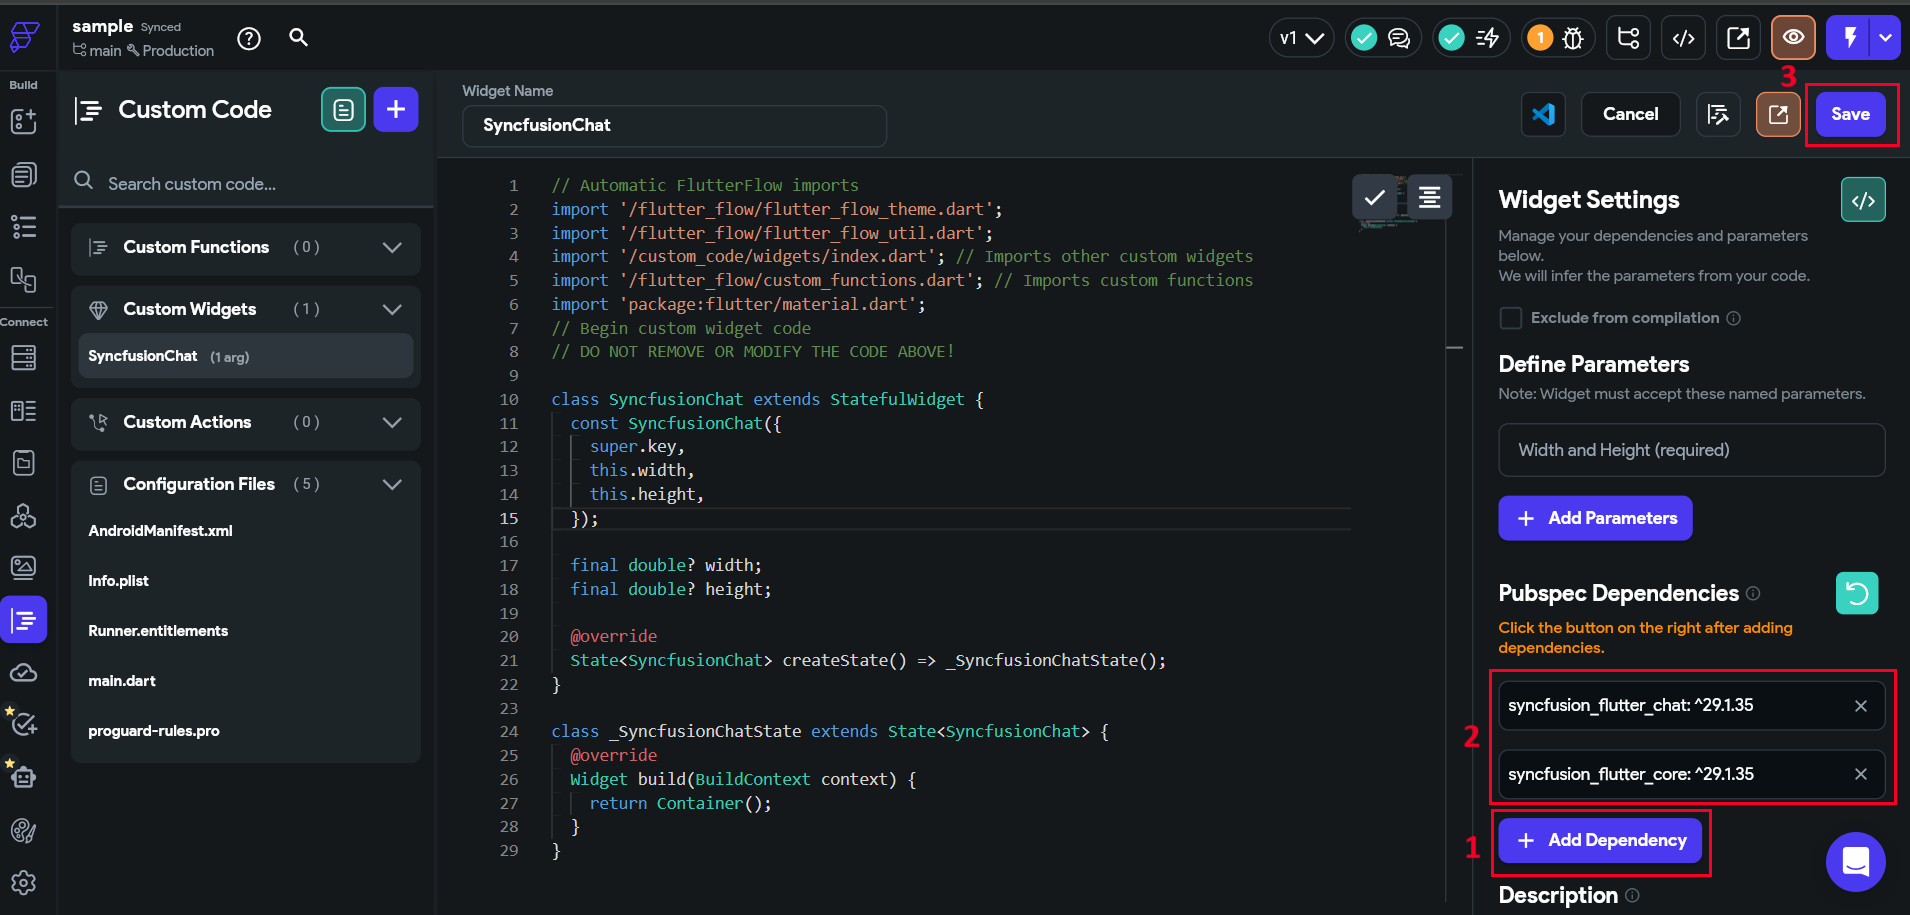This screenshot has height=915, width=1910.
Task: Run the code validation check
Action: 1374,197
